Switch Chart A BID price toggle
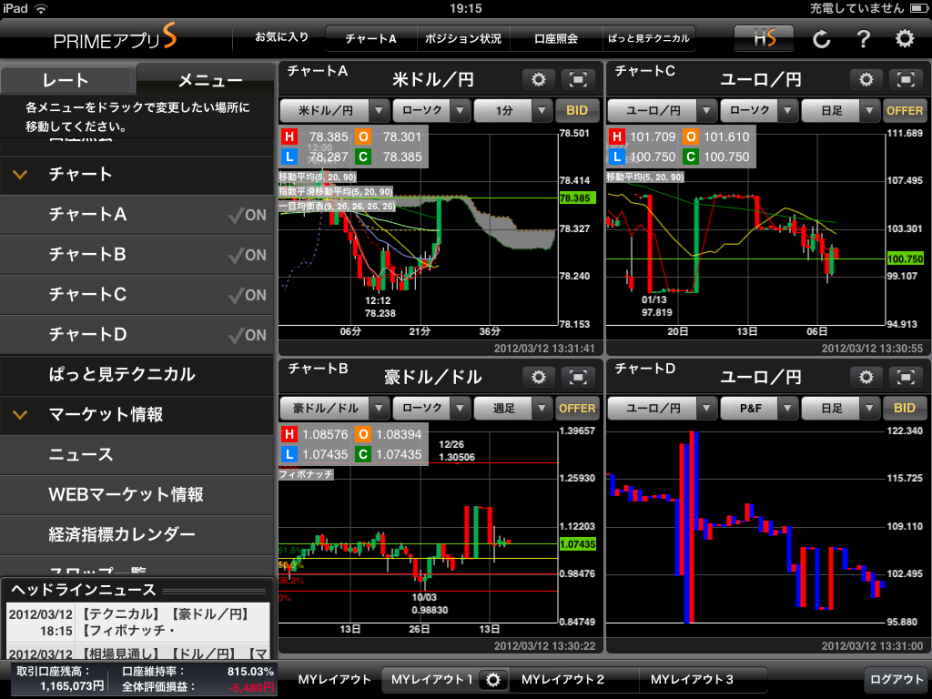The height and width of the screenshot is (699, 932). [x=577, y=110]
